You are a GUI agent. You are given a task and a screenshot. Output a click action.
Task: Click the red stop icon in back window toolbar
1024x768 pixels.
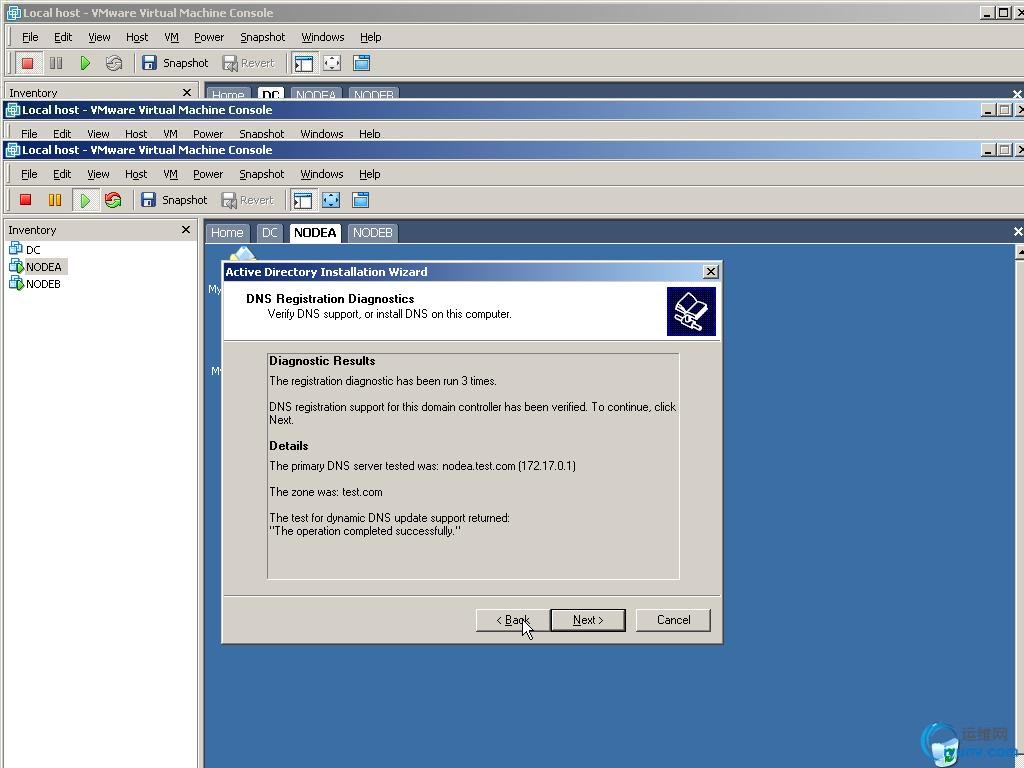(27, 63)
